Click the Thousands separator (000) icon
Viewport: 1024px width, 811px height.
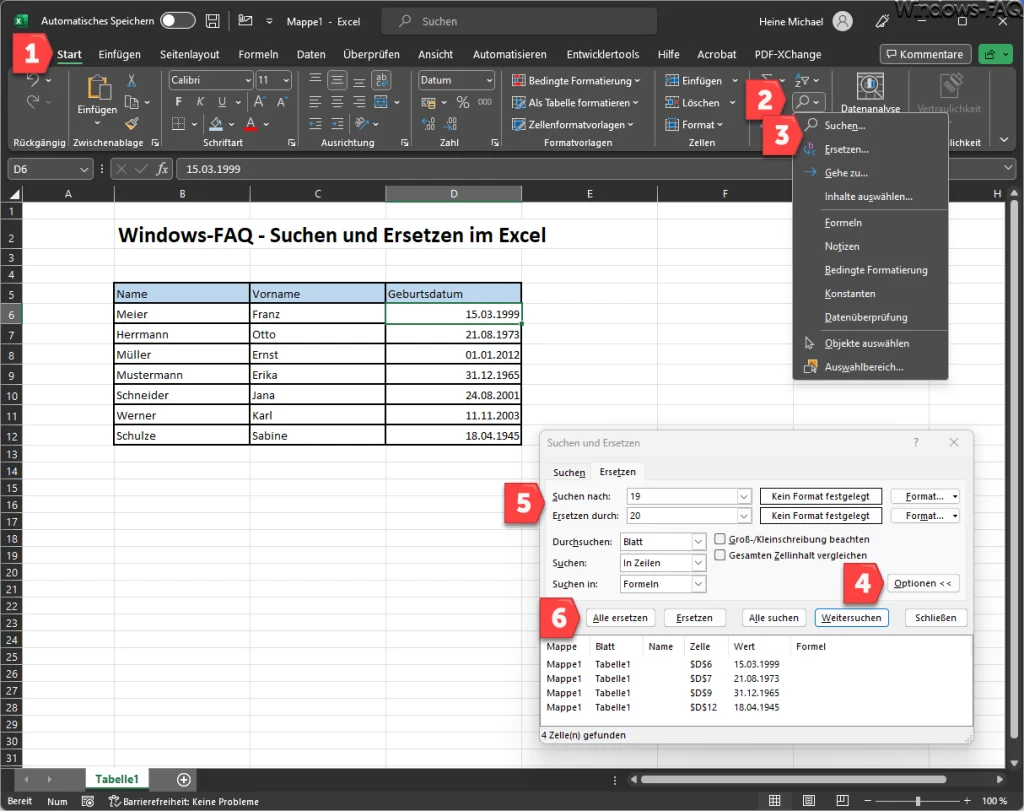[485, 102]
